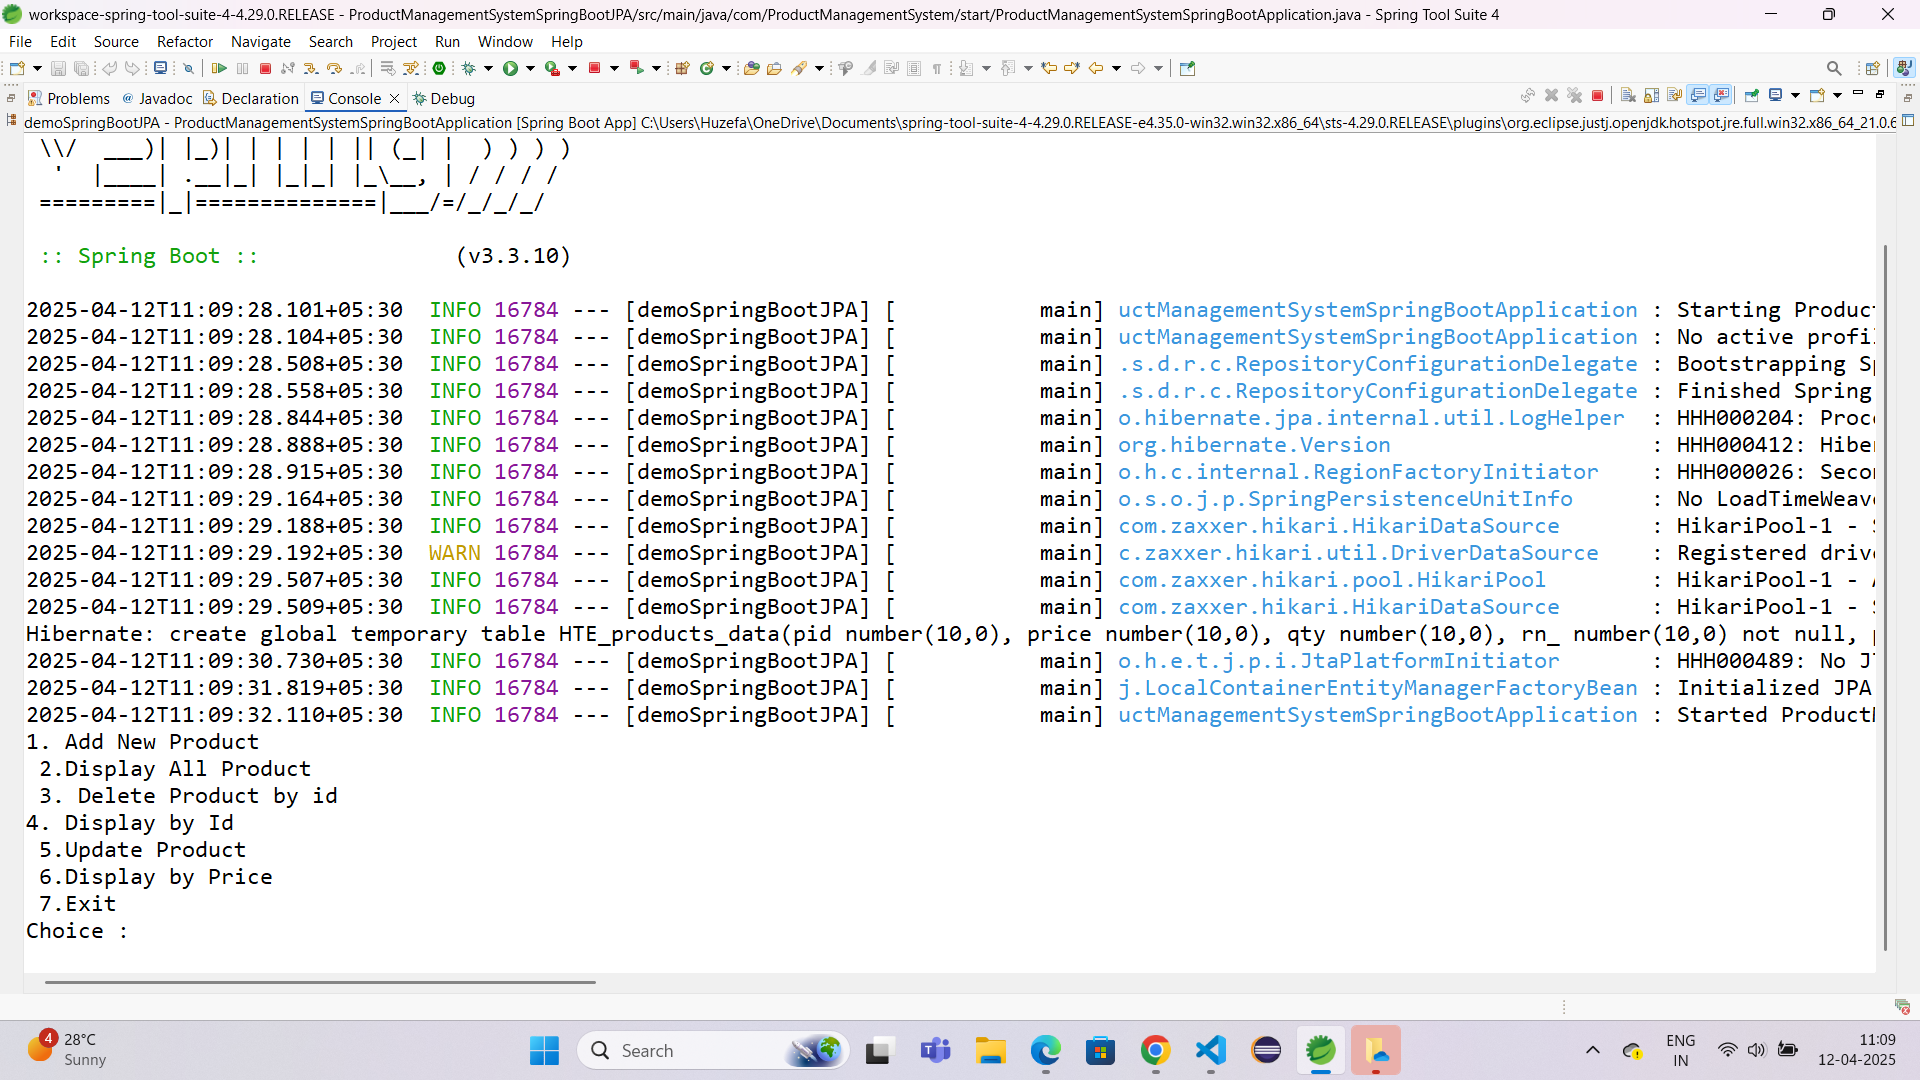Toggle Show Console When Standard Error Changes

[x=1721, y=96]
